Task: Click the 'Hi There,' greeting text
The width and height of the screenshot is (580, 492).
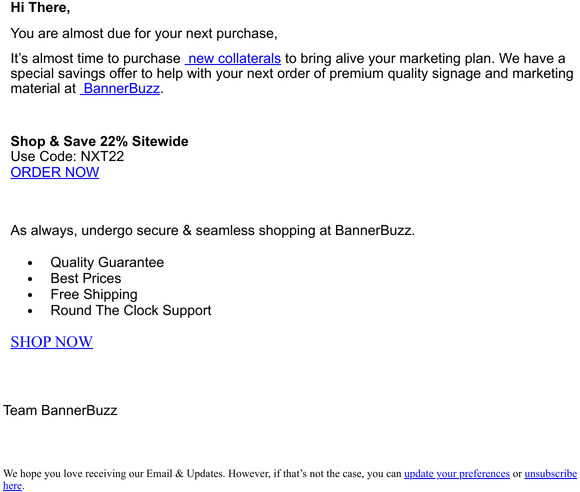Action: [40, 7]
